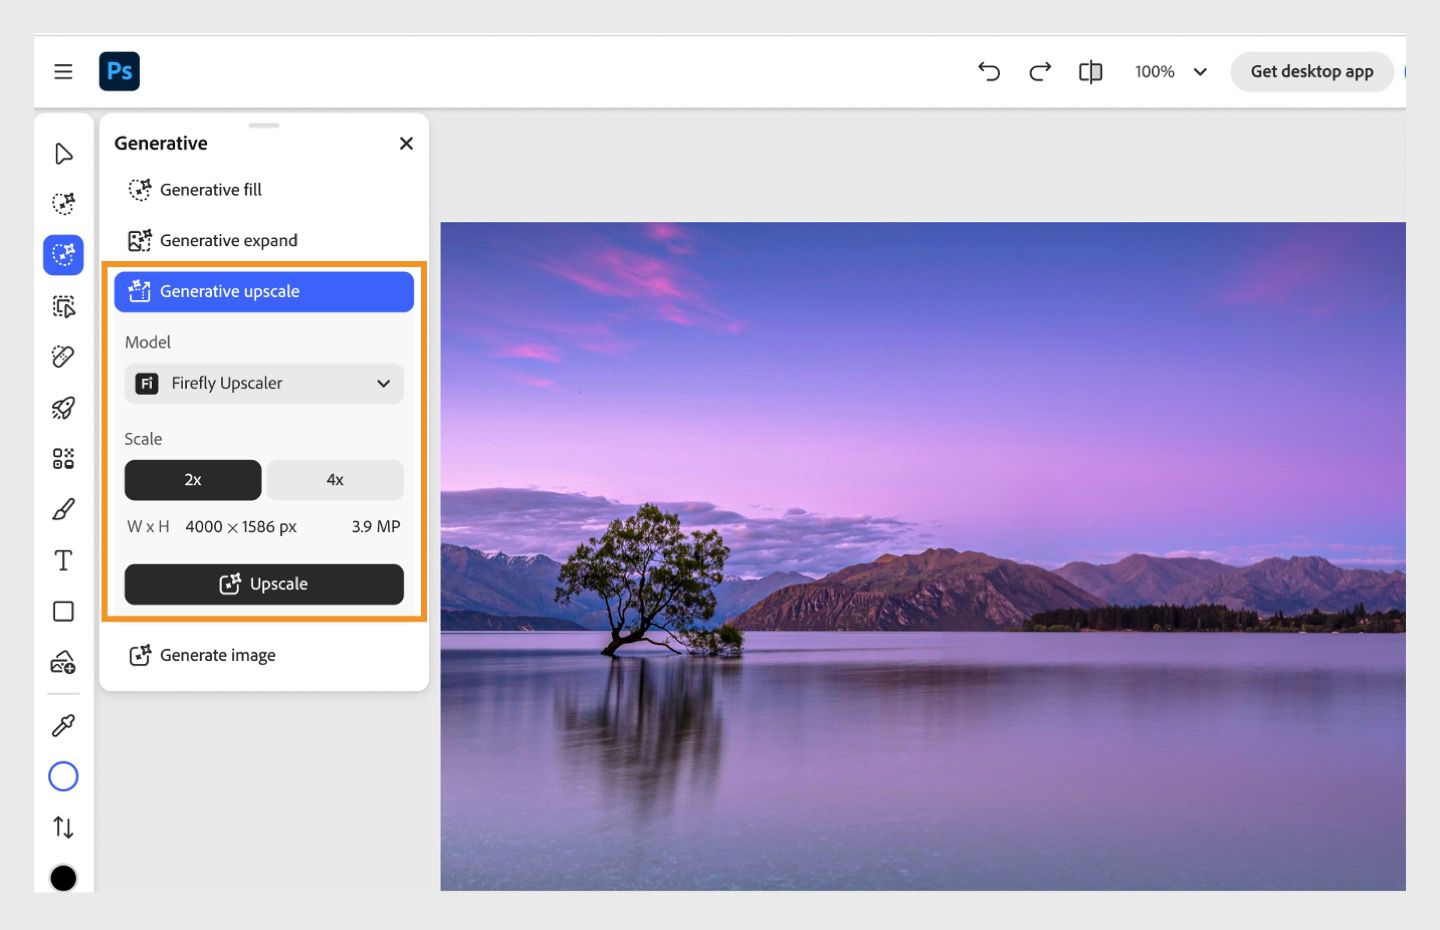
Task: Select the Type tool
Action: coord(63,560)
